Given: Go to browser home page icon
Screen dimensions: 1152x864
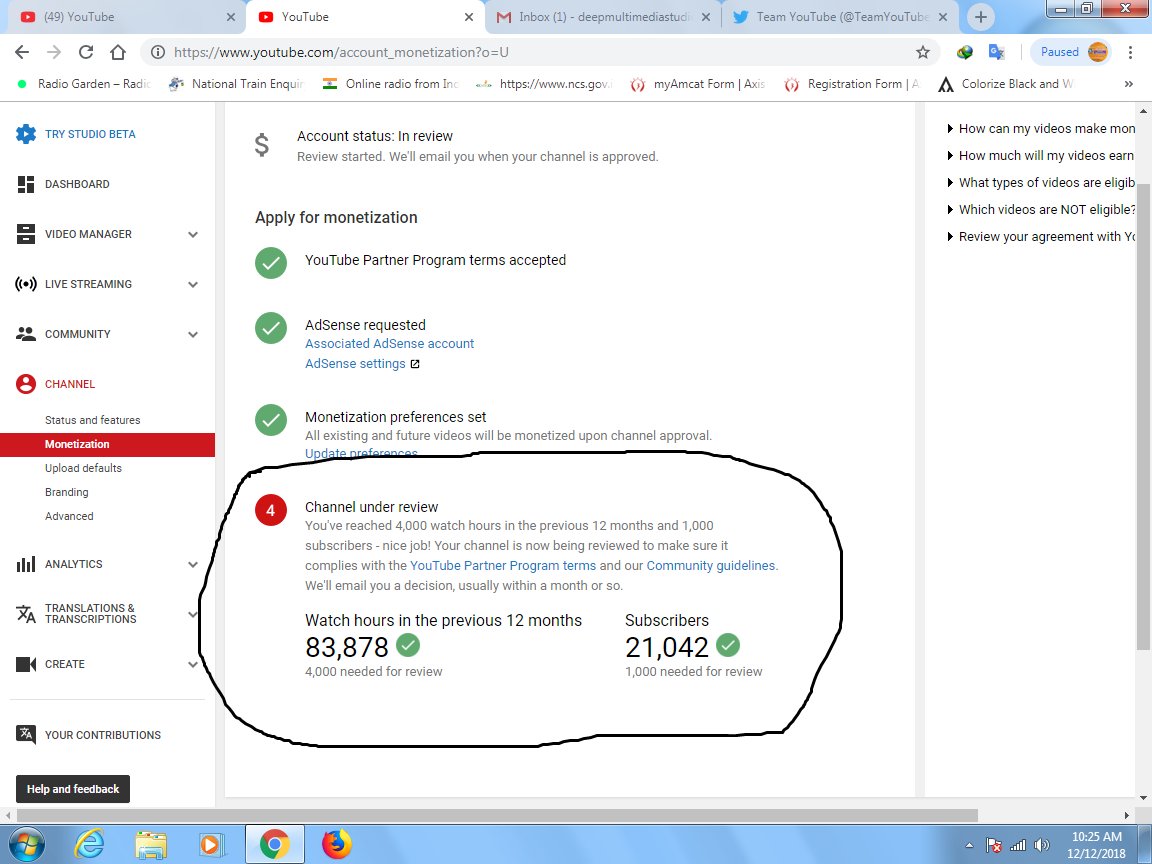Looking at the screenshot, I should [118, 51].
